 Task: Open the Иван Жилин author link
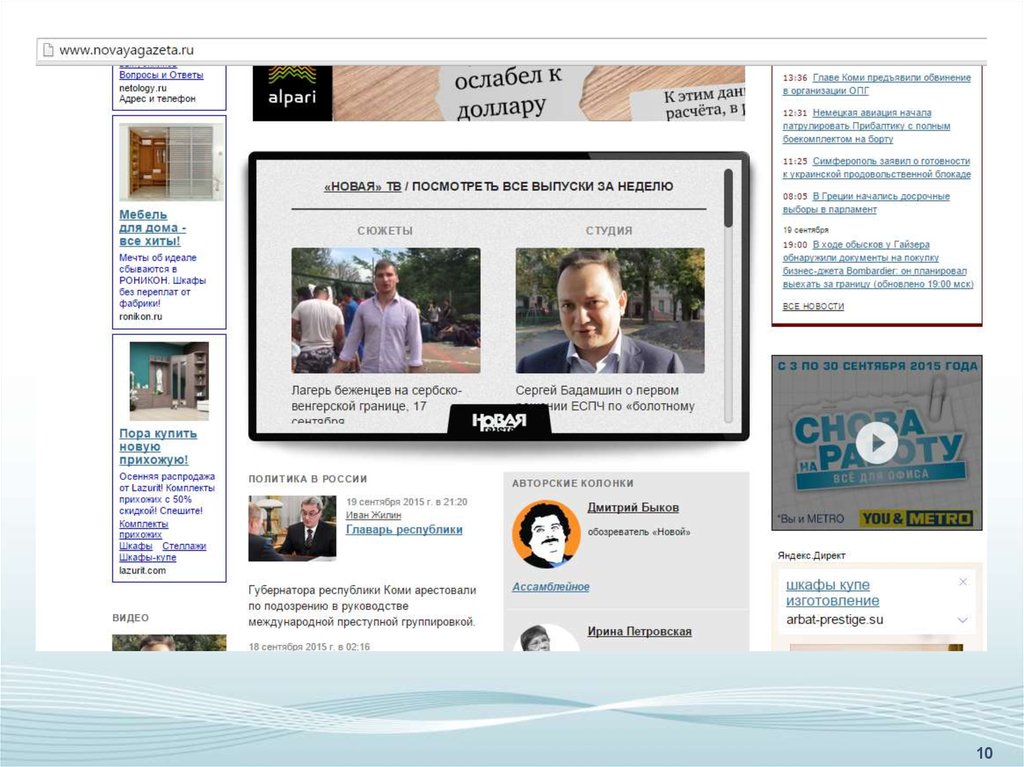point(373,515)
